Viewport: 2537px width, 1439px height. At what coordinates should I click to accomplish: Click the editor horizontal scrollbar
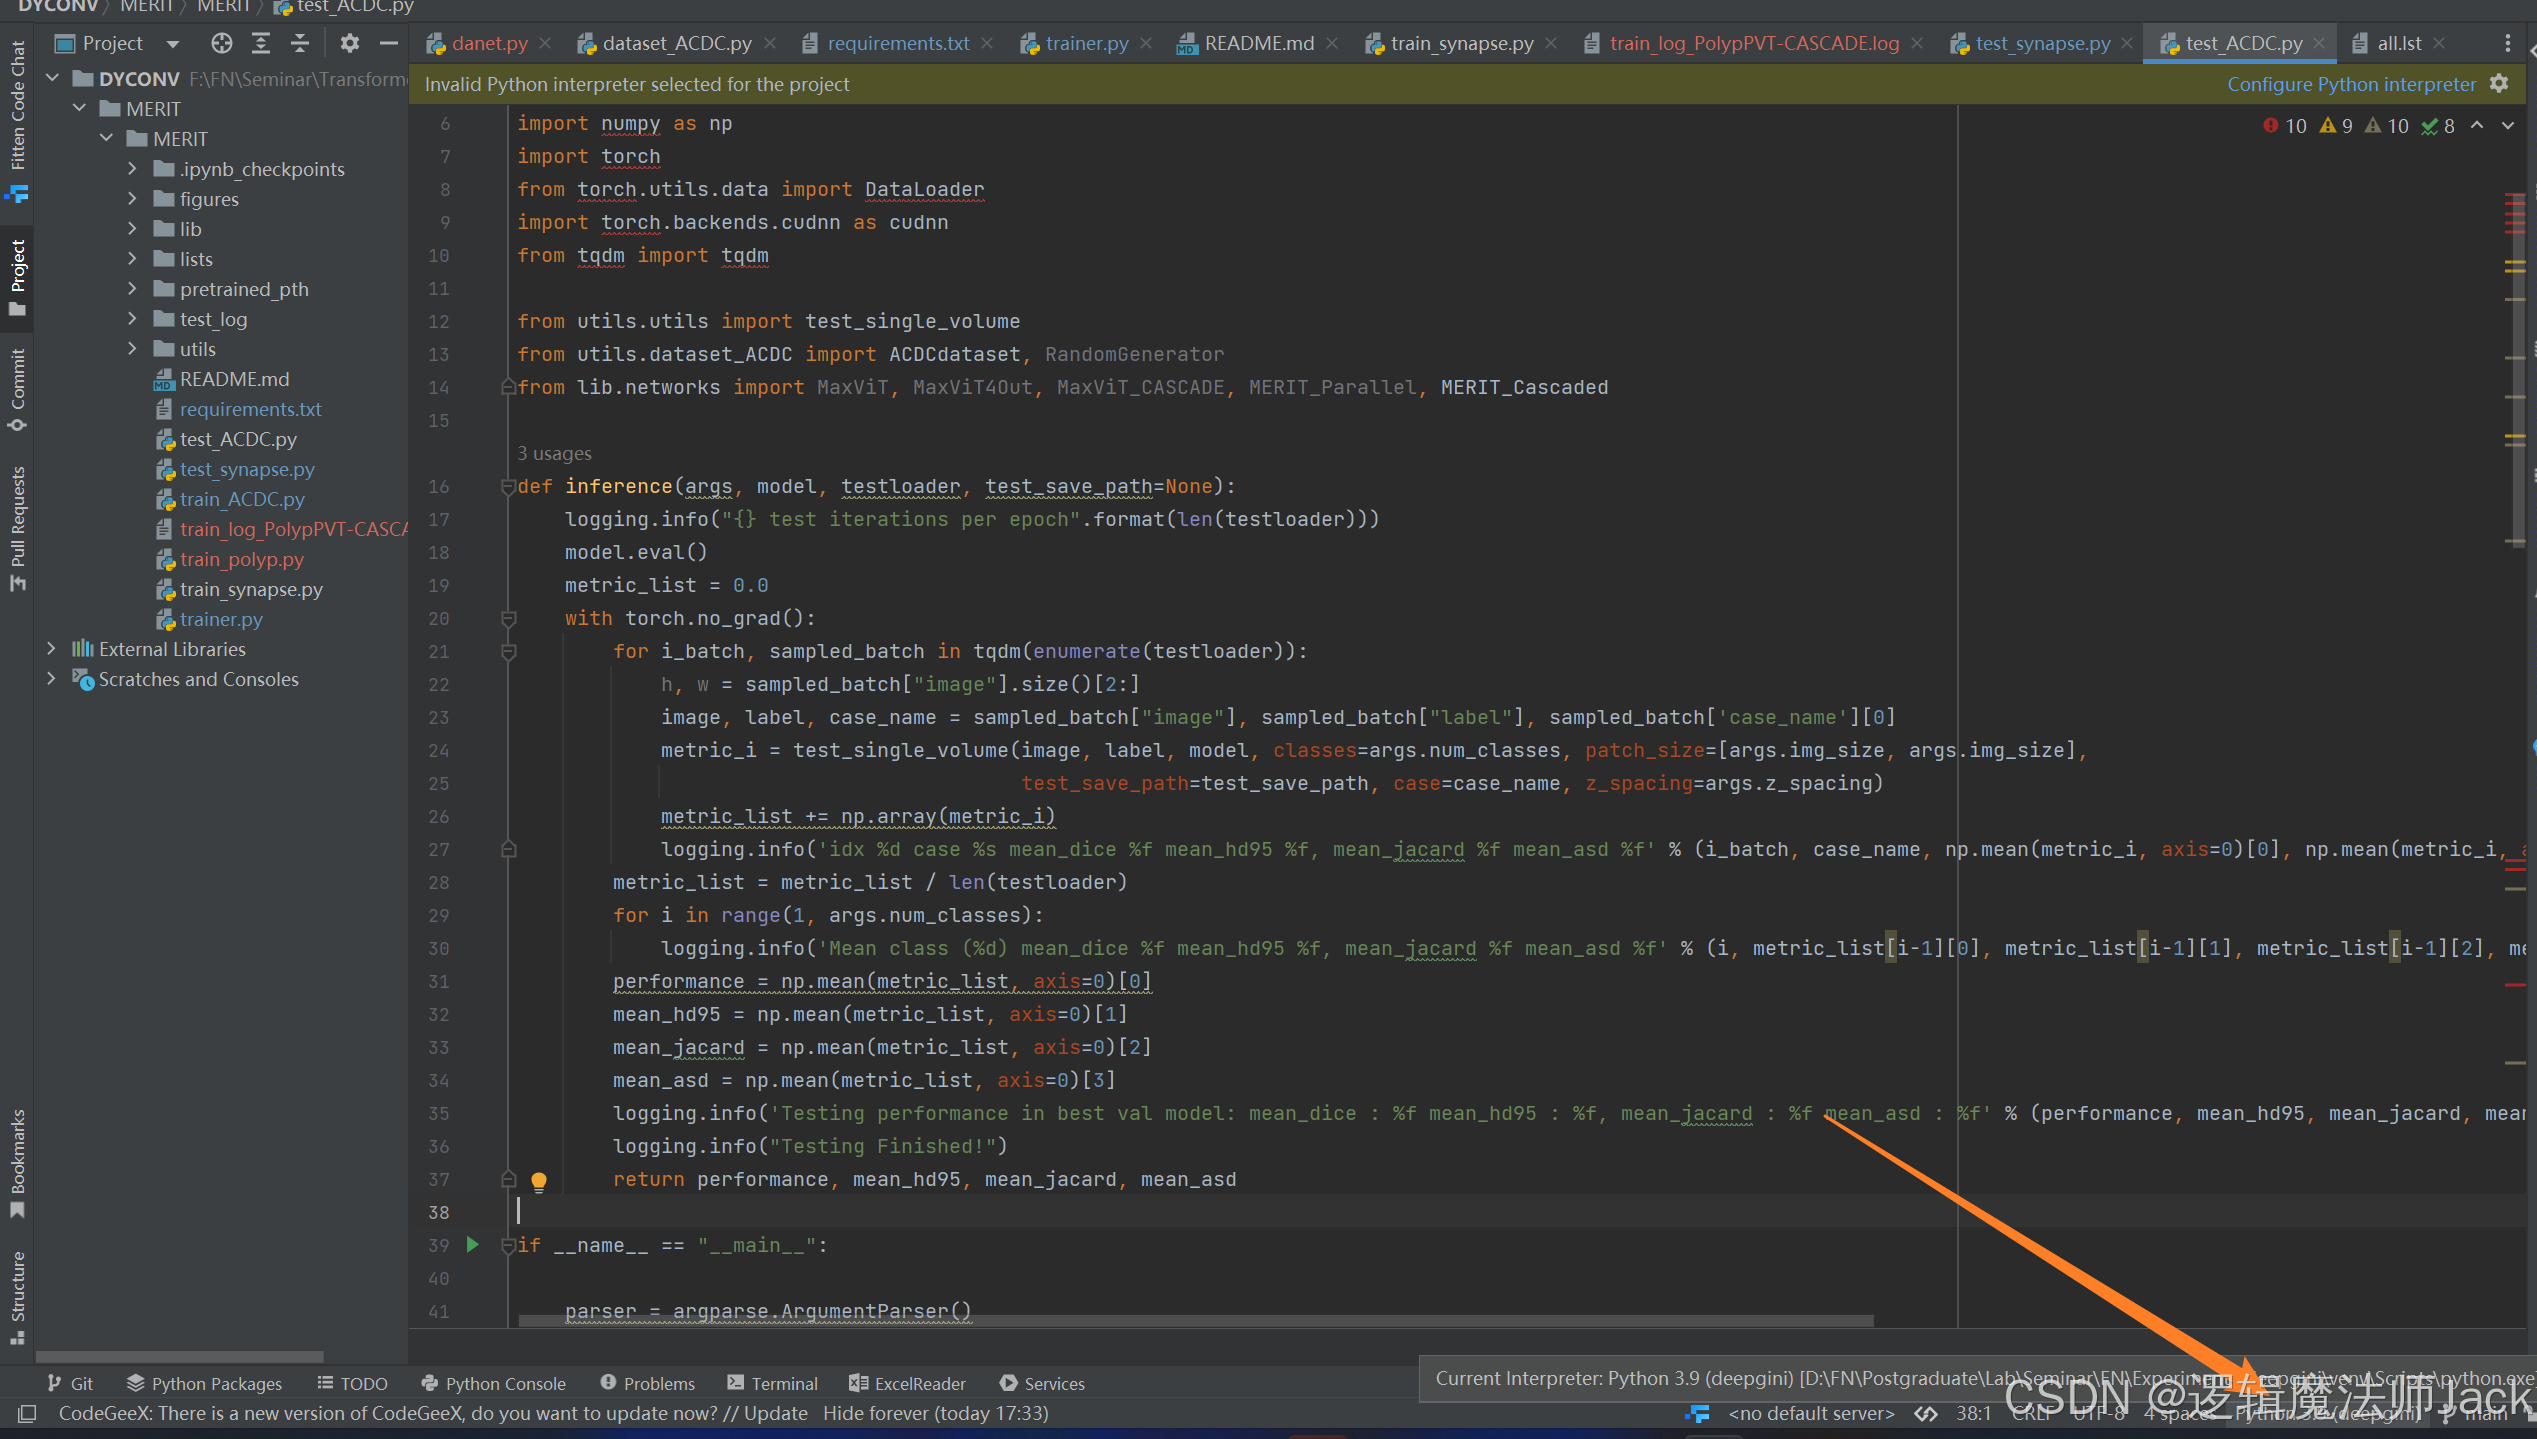point(1195,1321)
